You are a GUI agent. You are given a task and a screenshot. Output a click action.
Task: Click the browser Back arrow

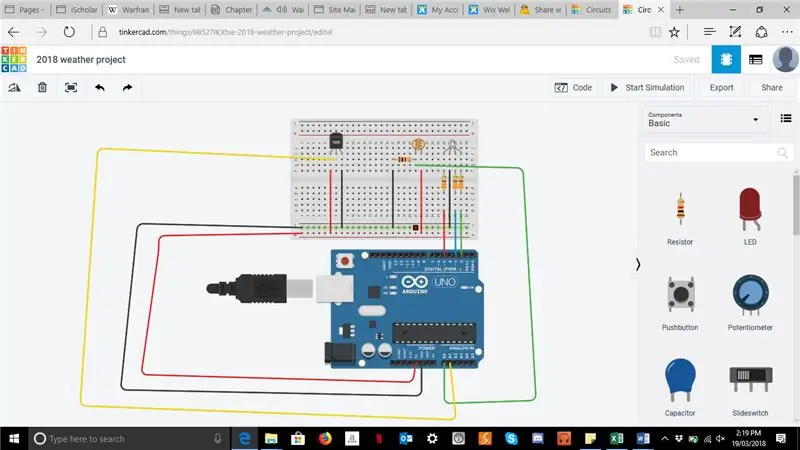pos(14,32)
